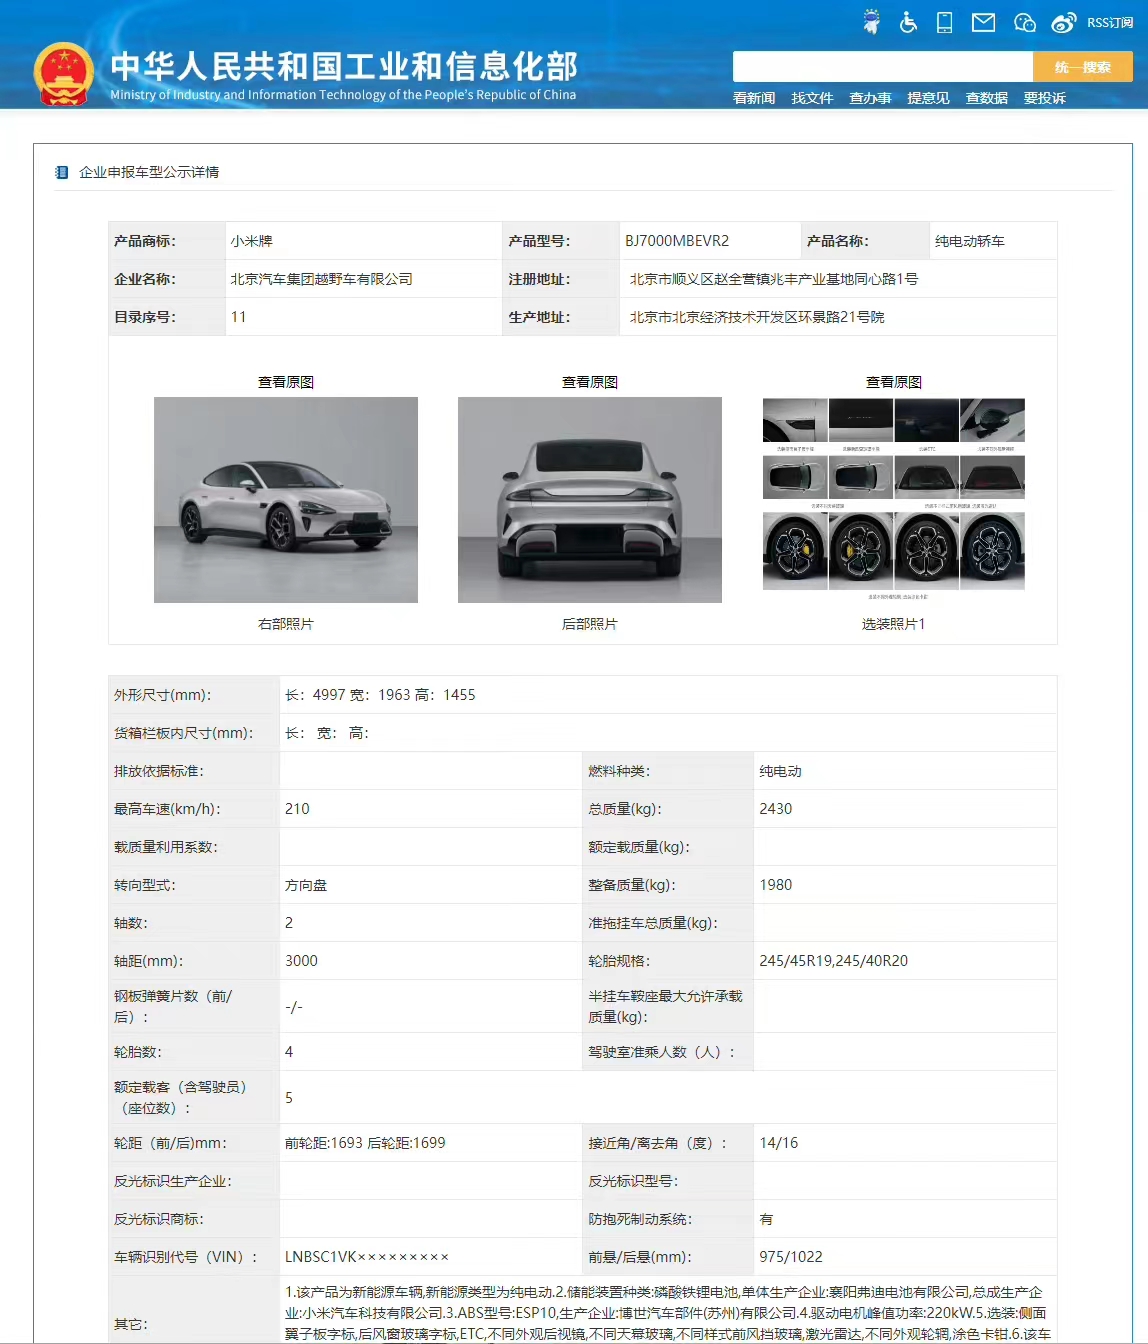
Task: Click the AI assistant robot icon
Action: [x=870, y=21]
